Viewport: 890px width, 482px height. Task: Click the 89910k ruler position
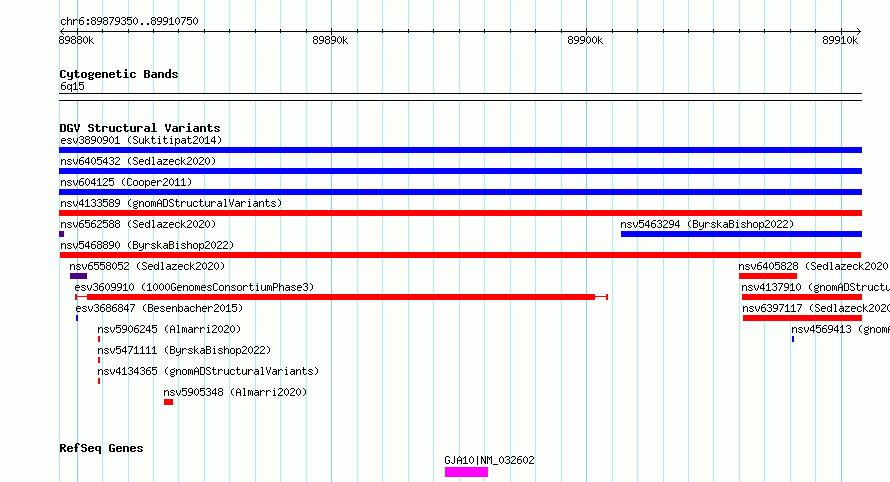(x=840, y=40)
